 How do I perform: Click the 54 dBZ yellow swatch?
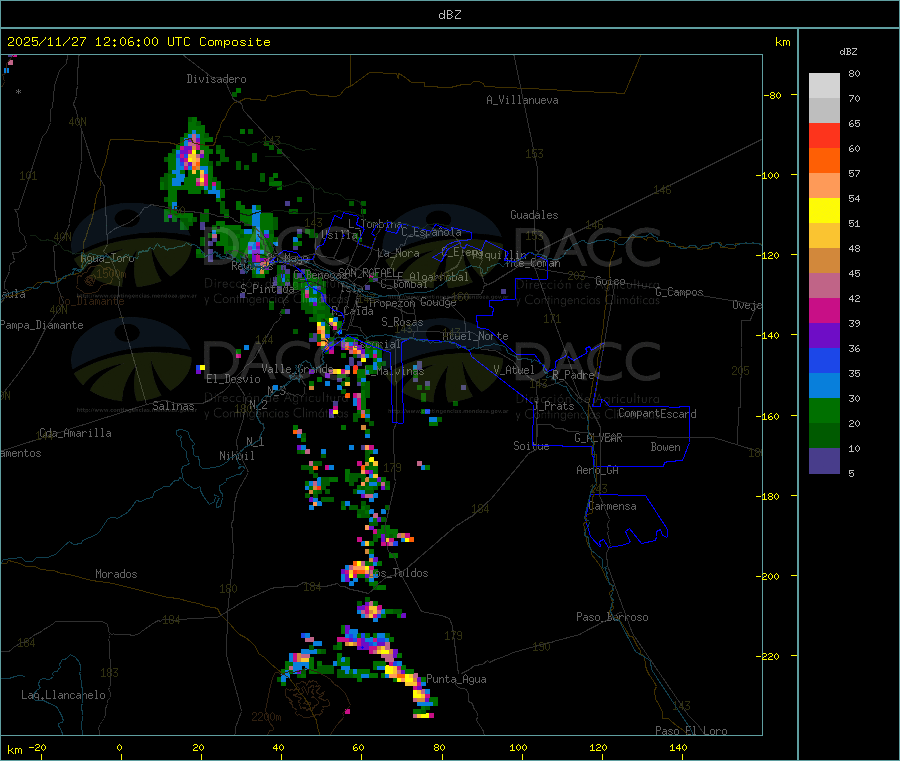[x=824, y=211]
